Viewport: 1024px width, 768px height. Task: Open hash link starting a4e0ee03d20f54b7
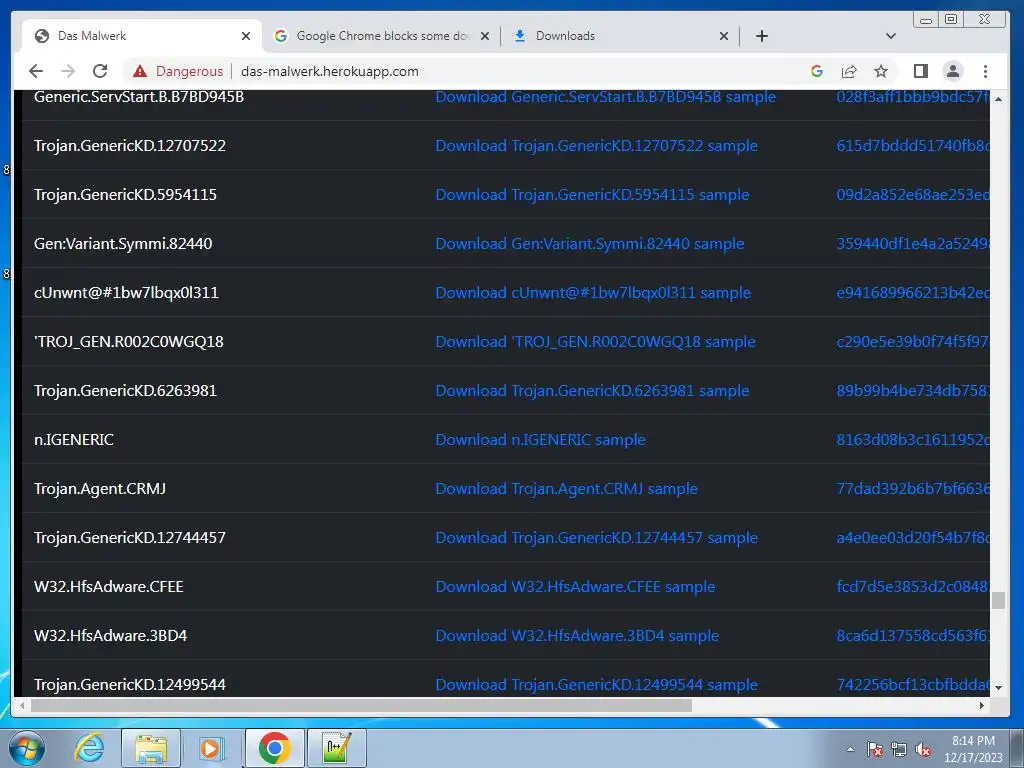pos(913,537)
